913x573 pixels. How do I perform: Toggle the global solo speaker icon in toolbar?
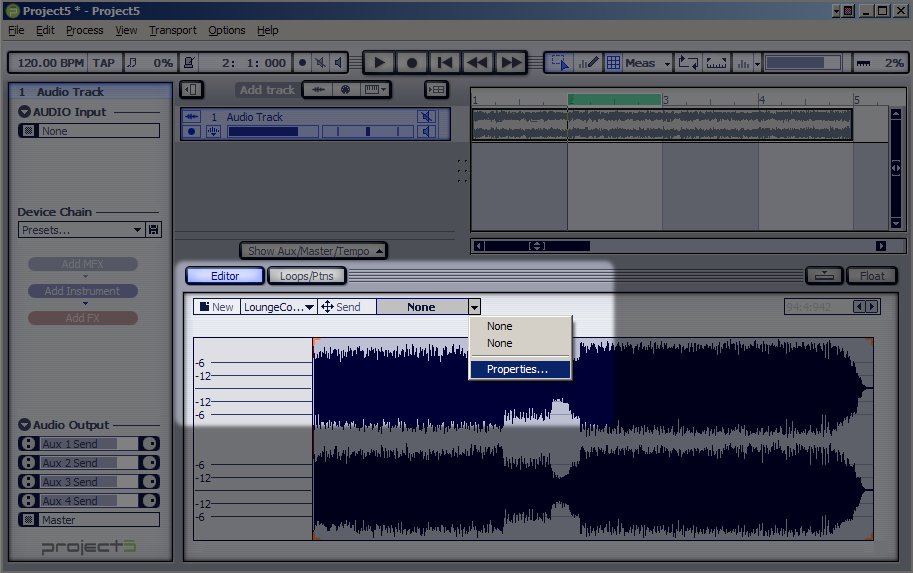338,63
